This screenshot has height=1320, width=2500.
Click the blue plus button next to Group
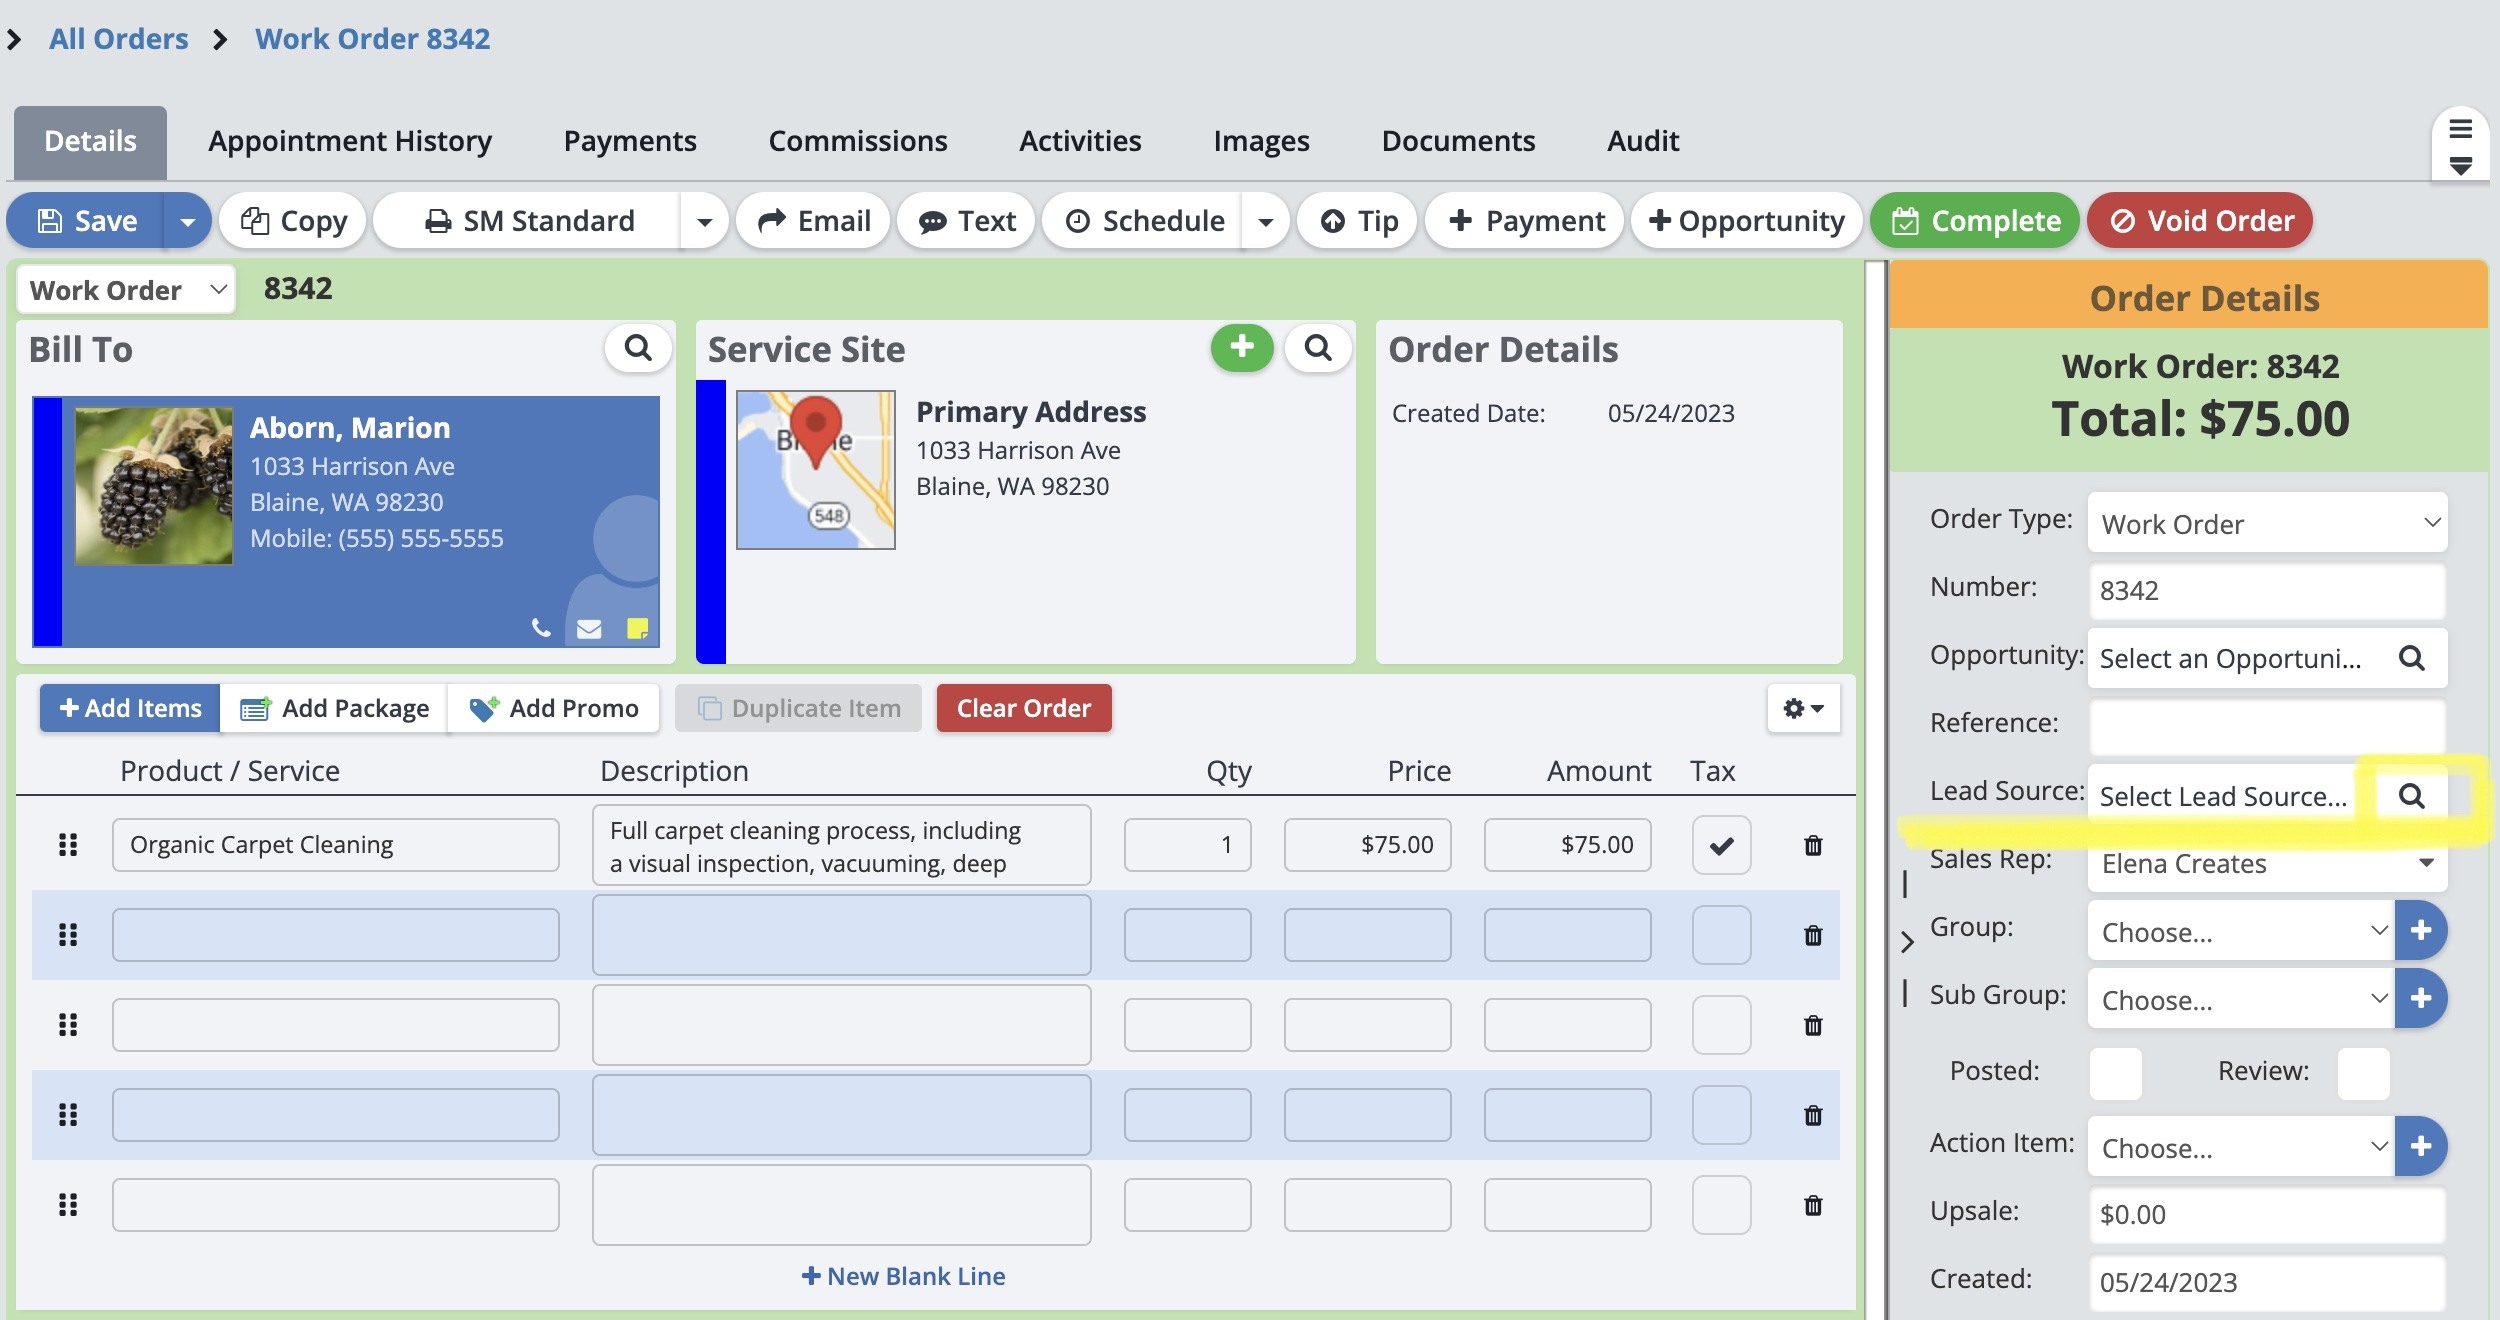click(2420, 930)
